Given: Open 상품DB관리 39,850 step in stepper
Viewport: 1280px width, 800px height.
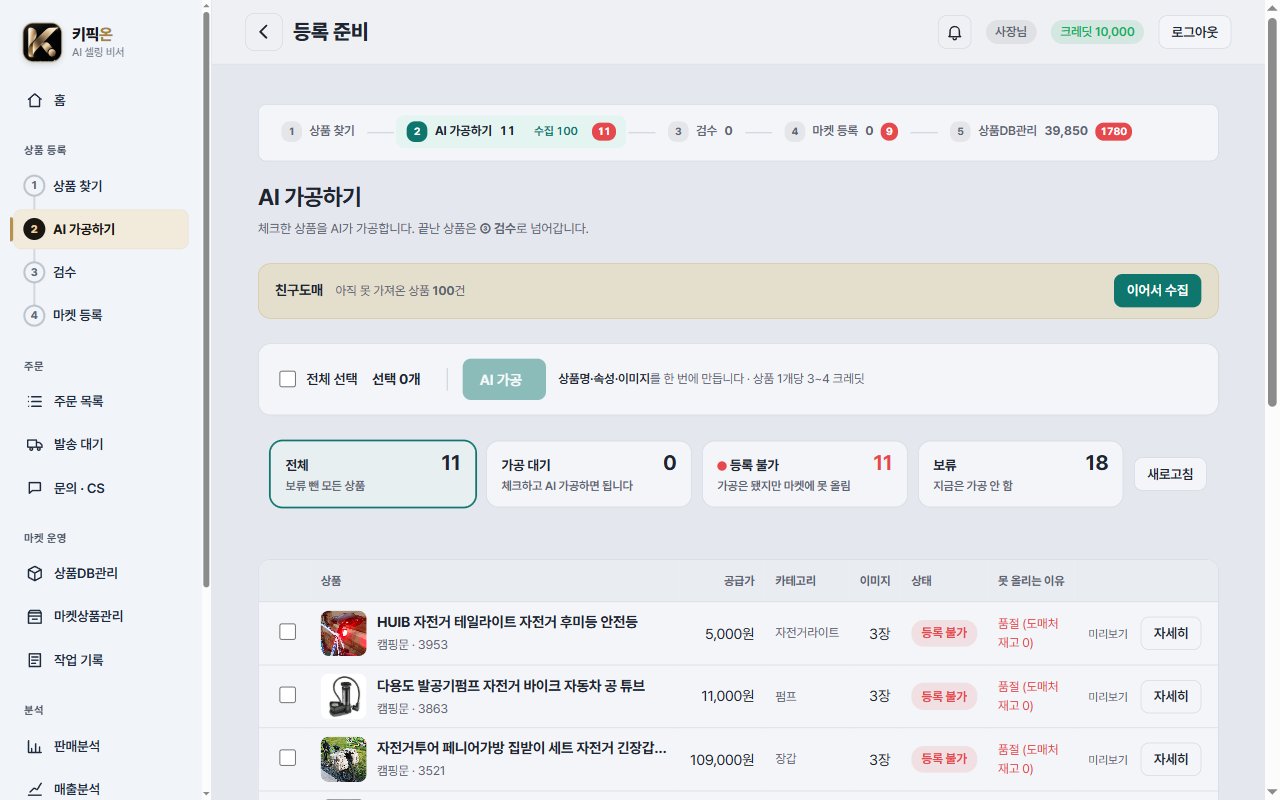Looking at the screenshot, I should pos(1041,131).
